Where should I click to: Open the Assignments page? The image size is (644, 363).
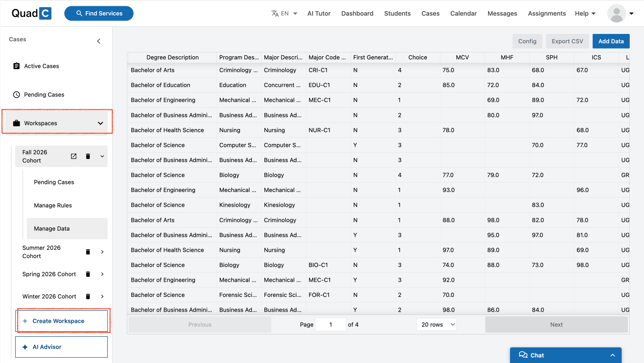(547, 14)
